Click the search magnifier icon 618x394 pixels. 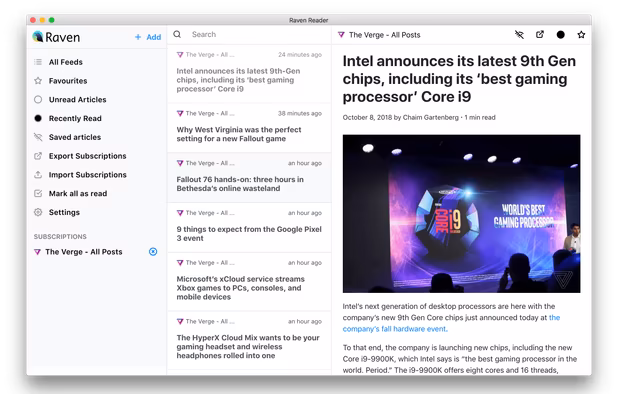click(x=177, y=34)
